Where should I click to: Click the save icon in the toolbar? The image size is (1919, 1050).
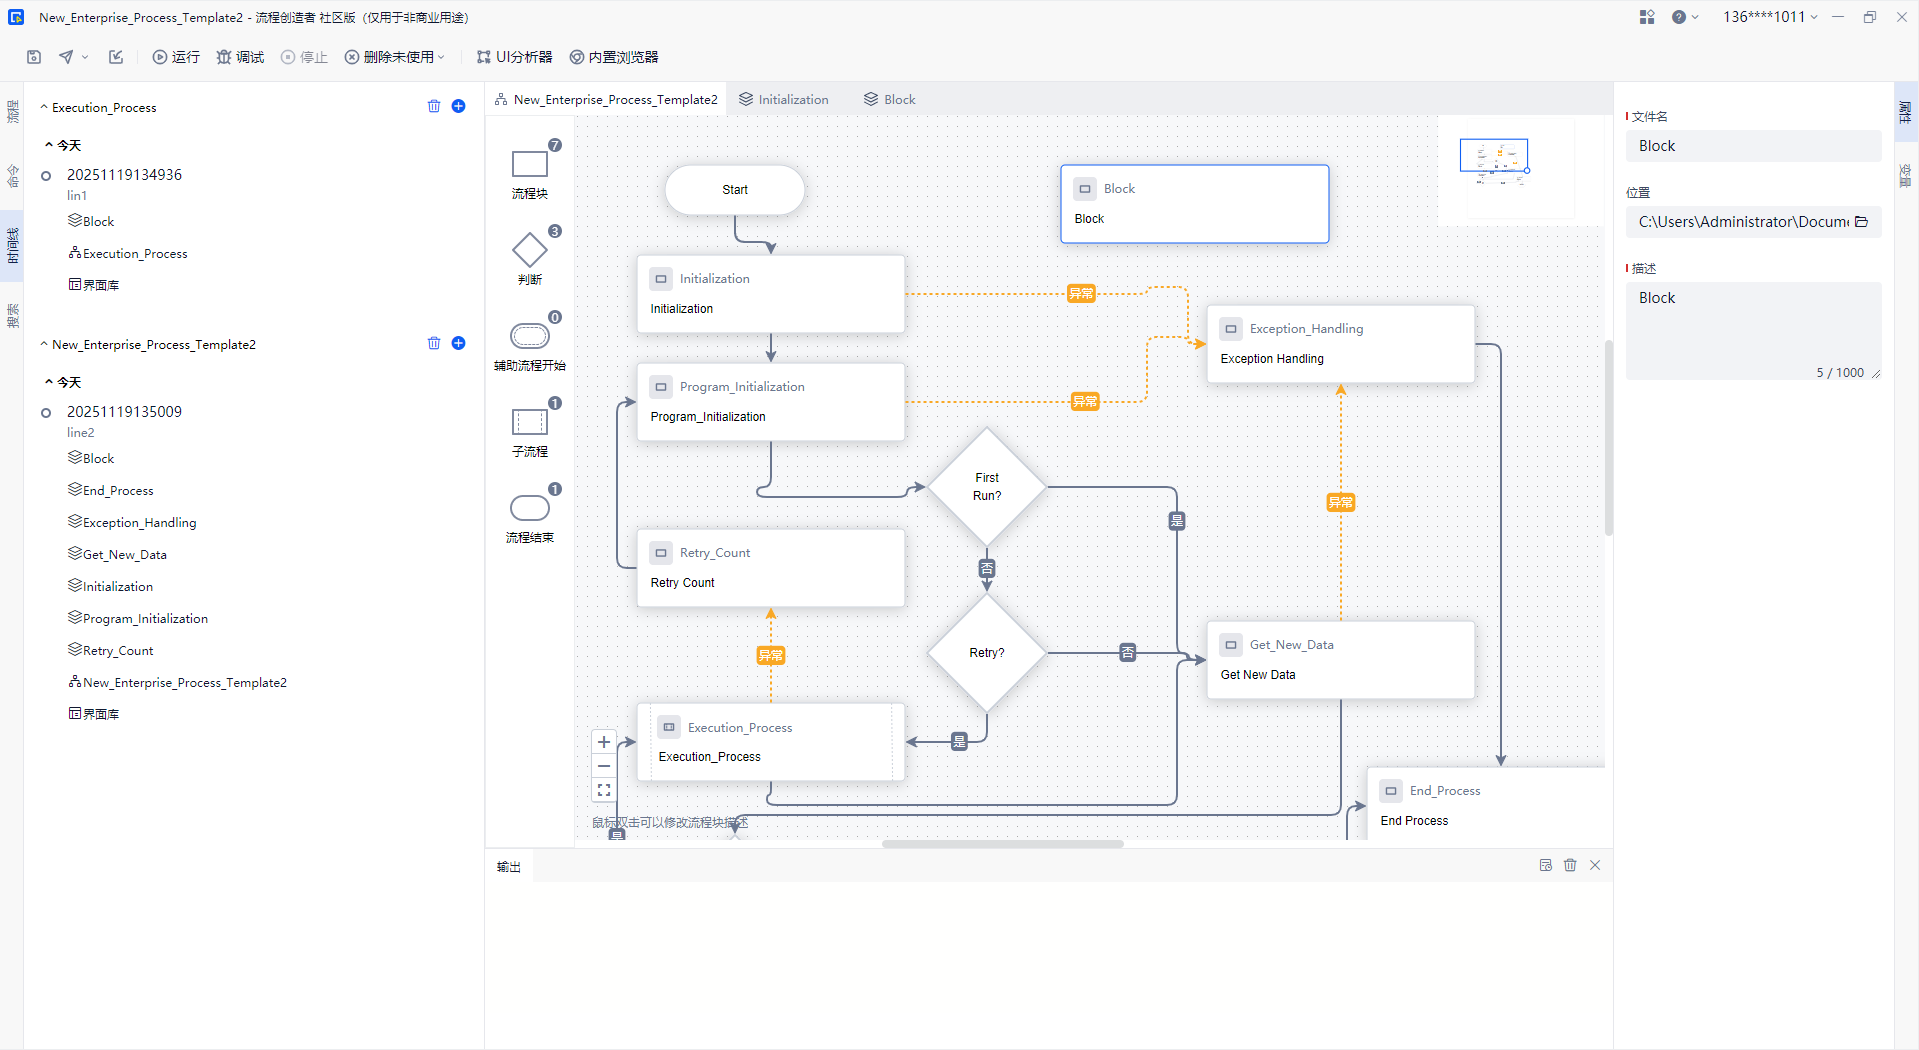34,57
